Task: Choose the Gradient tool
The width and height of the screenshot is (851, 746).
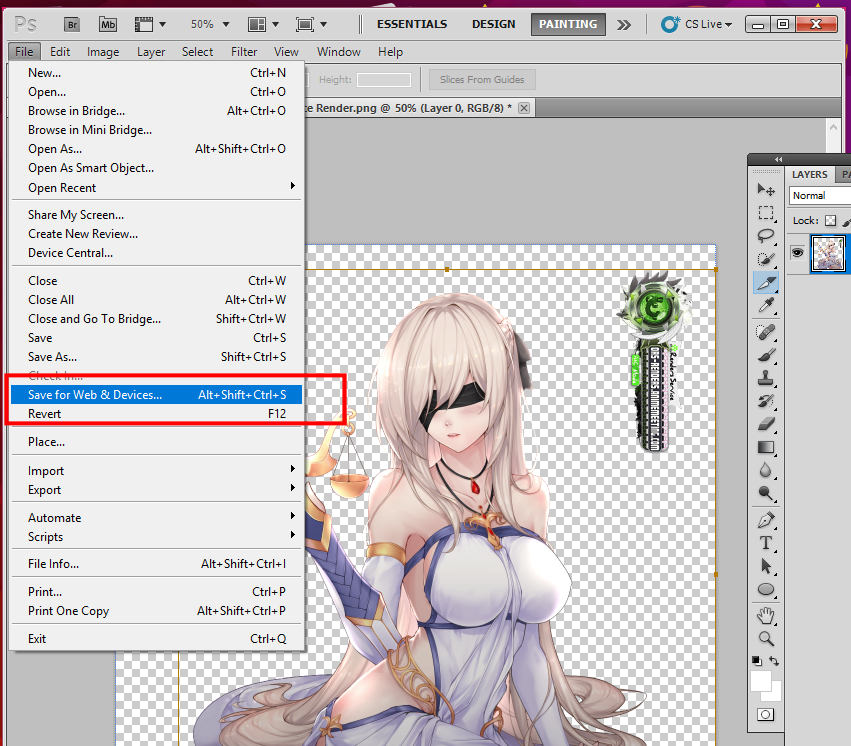Action: click(766, 447)
